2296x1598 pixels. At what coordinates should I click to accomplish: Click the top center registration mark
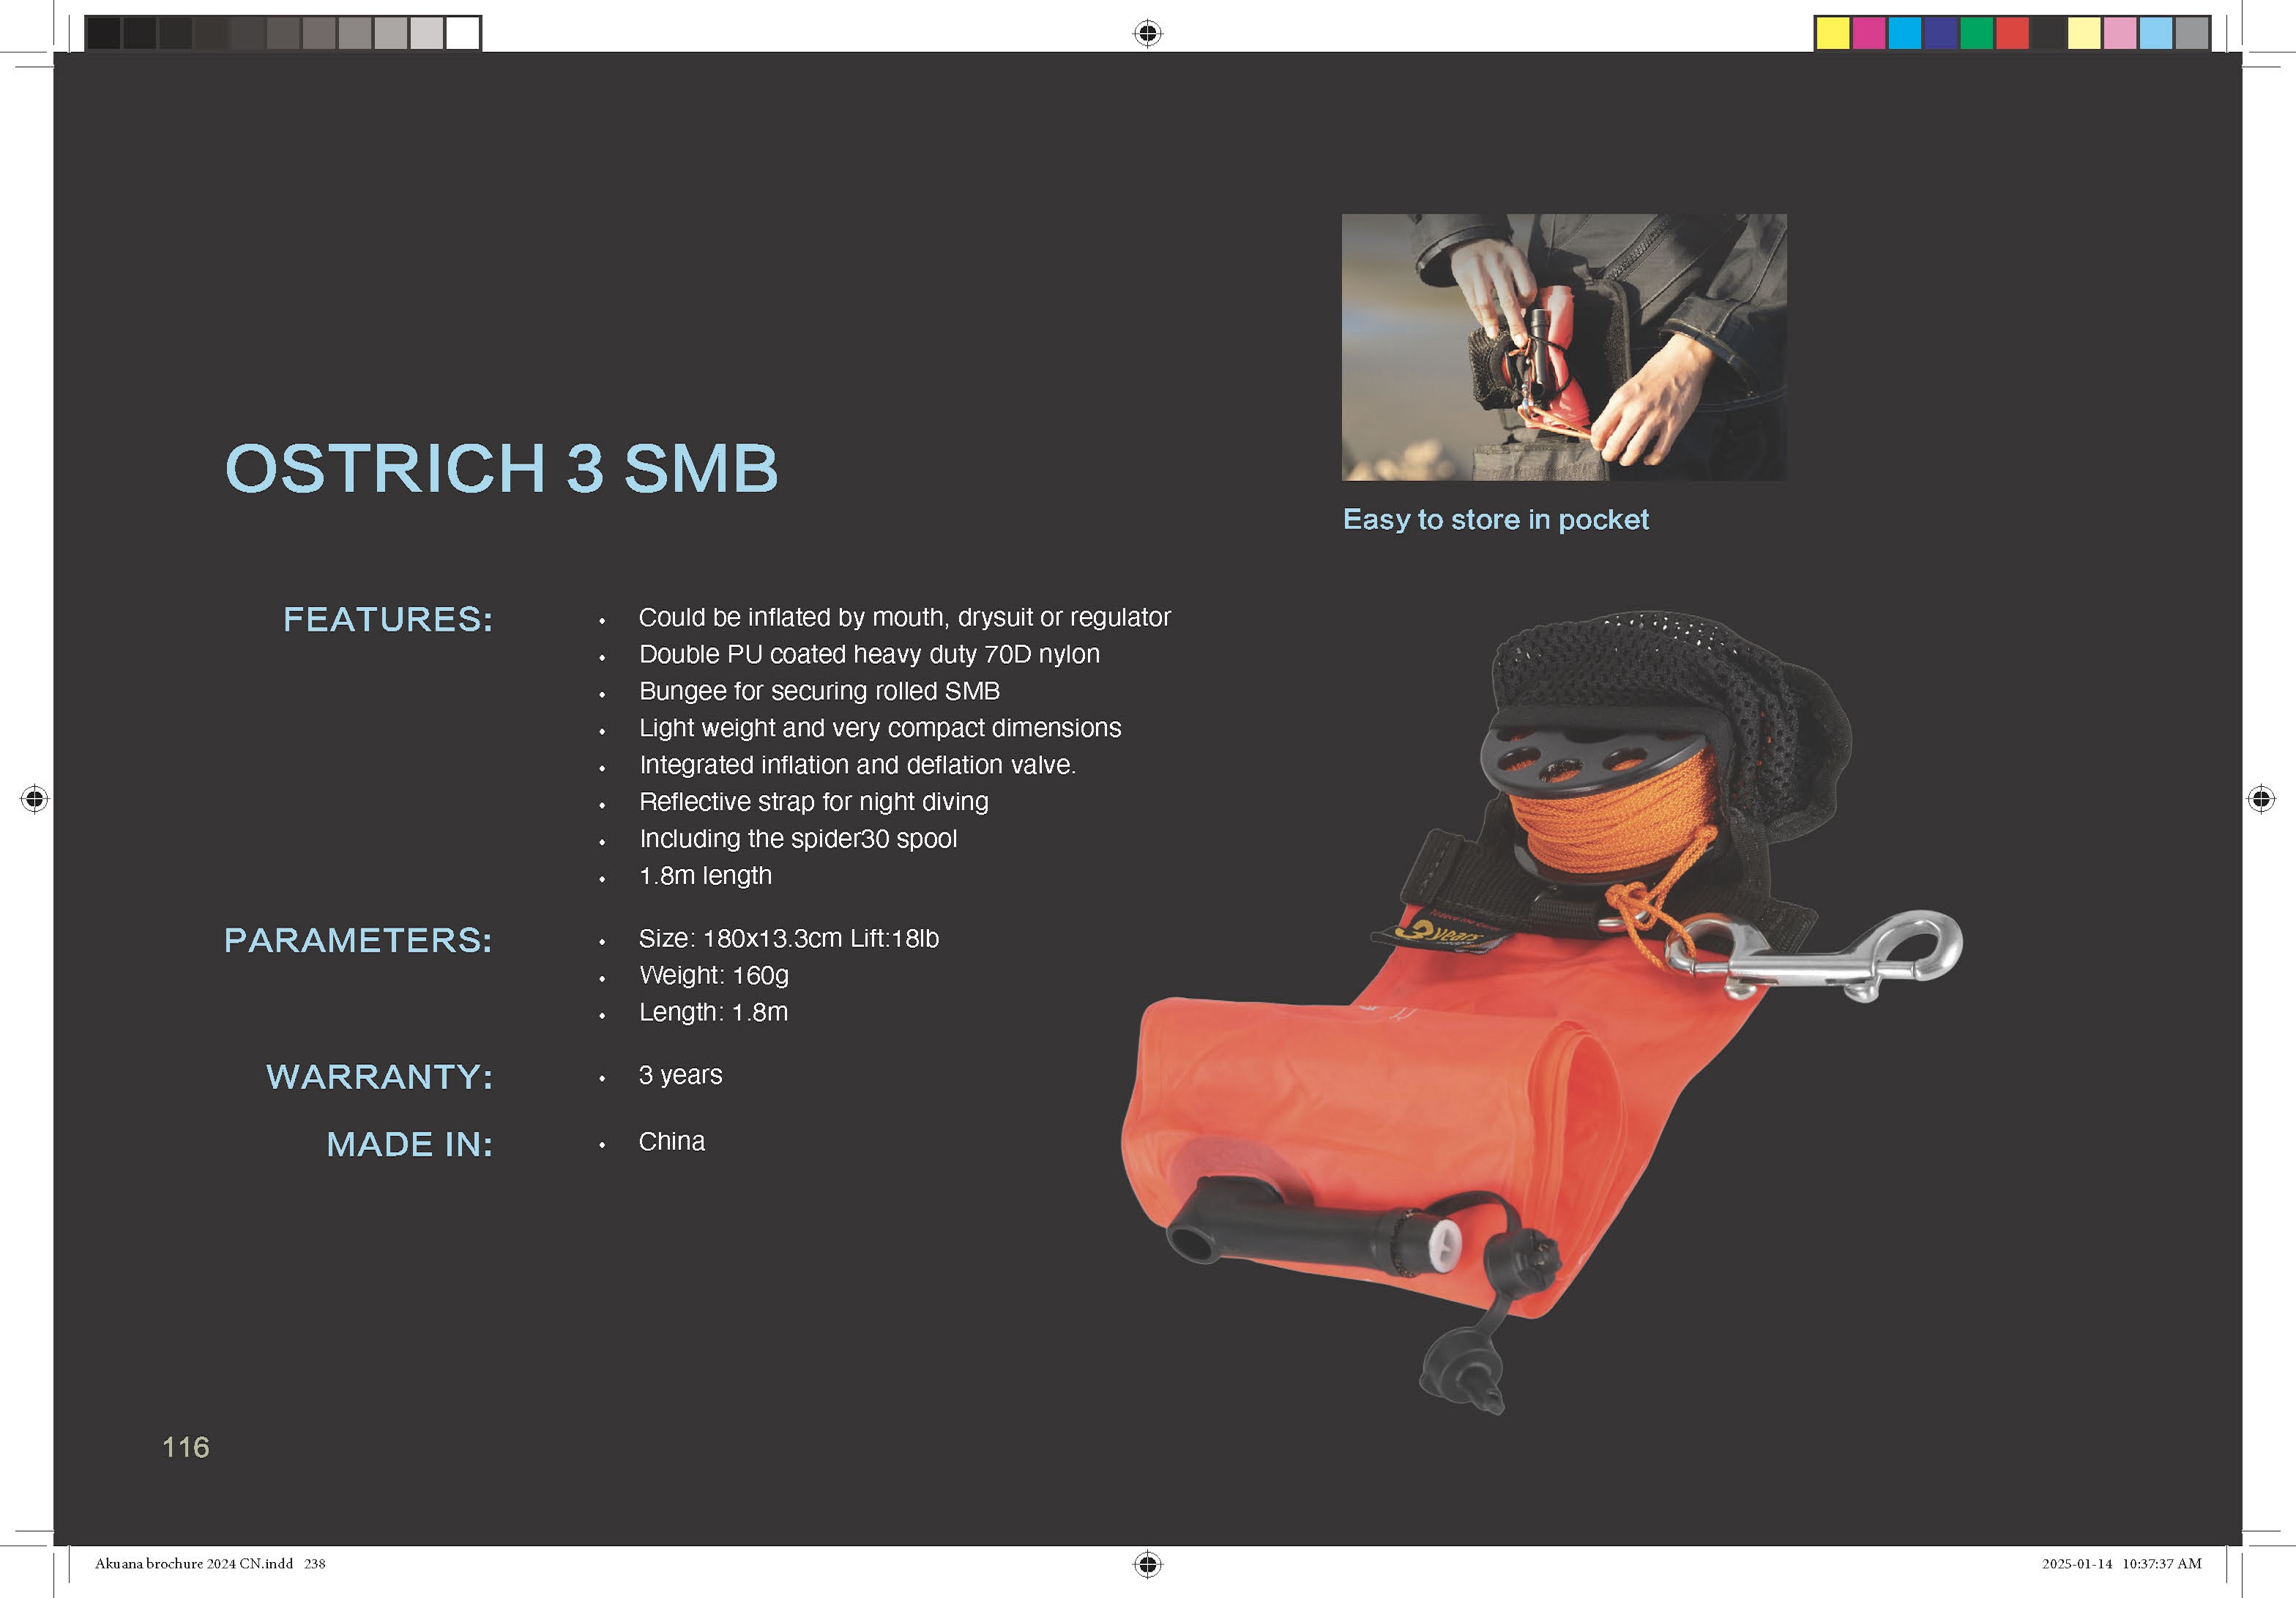[x=1147, y=33]
